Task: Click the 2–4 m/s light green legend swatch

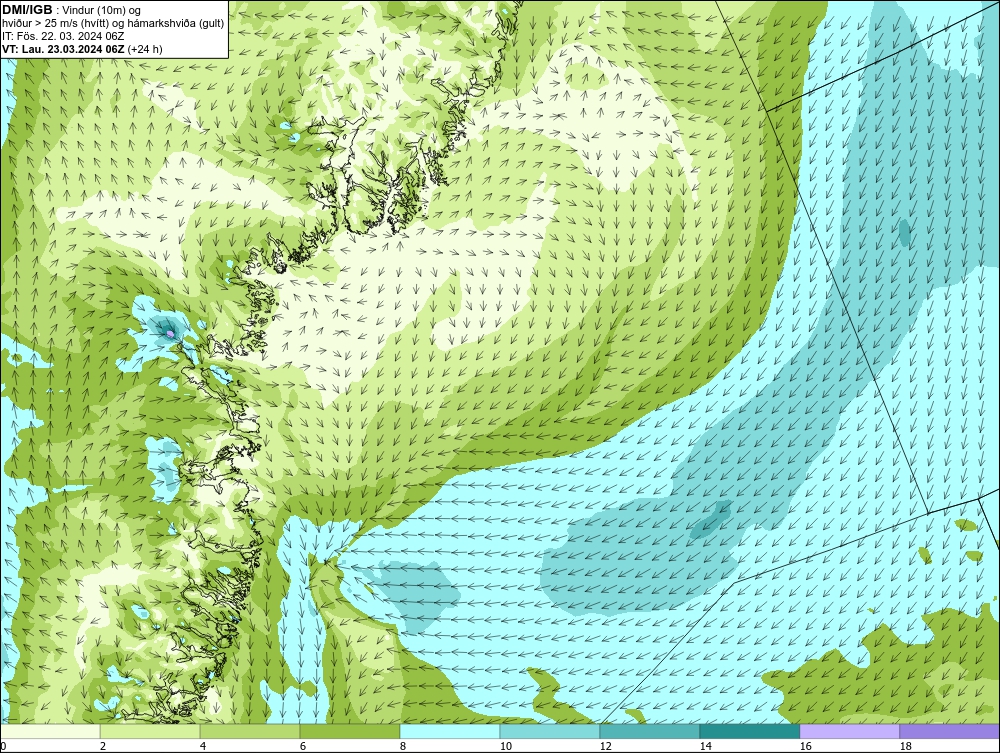Action: [150, 731]
